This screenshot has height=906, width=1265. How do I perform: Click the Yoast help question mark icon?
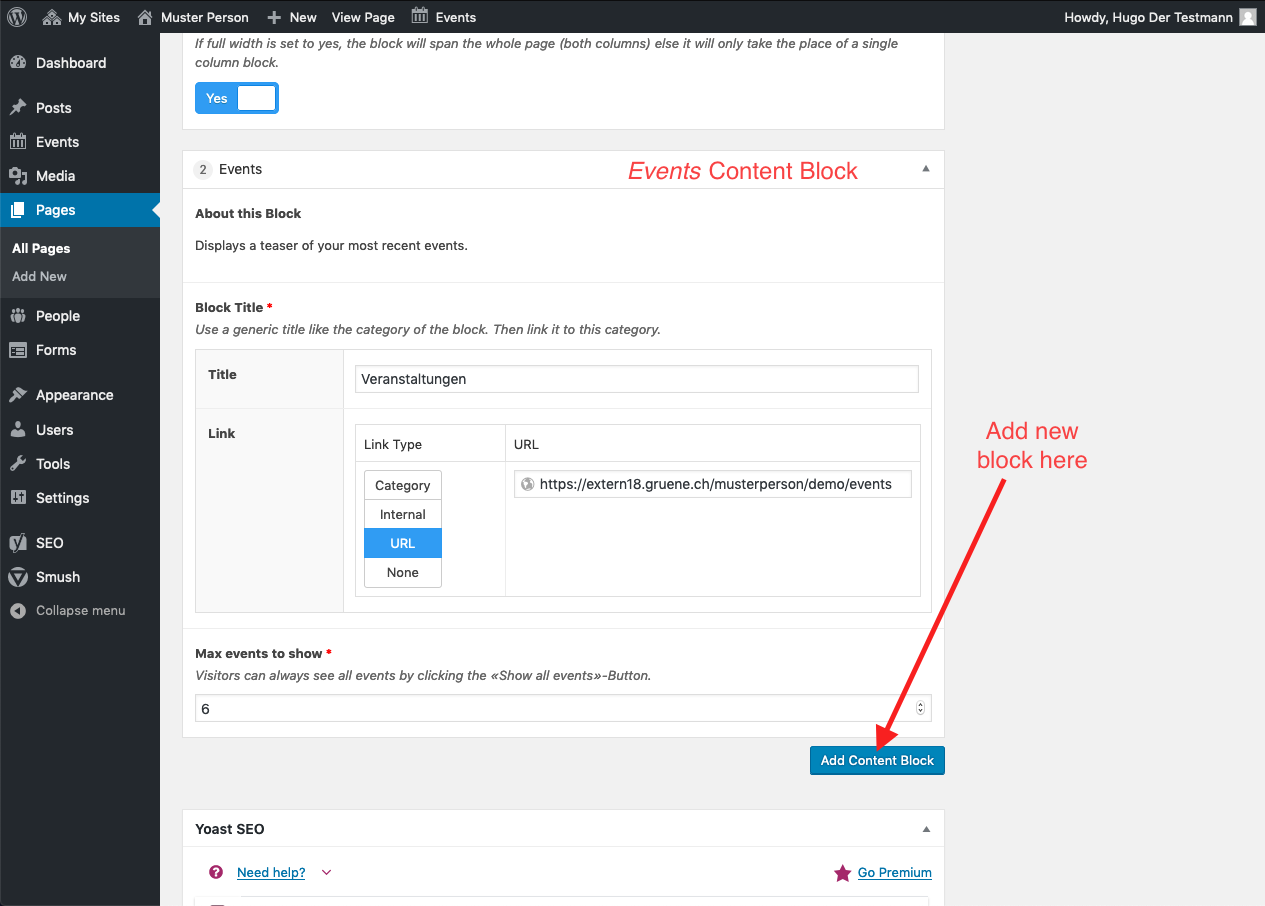coord(216,872)
